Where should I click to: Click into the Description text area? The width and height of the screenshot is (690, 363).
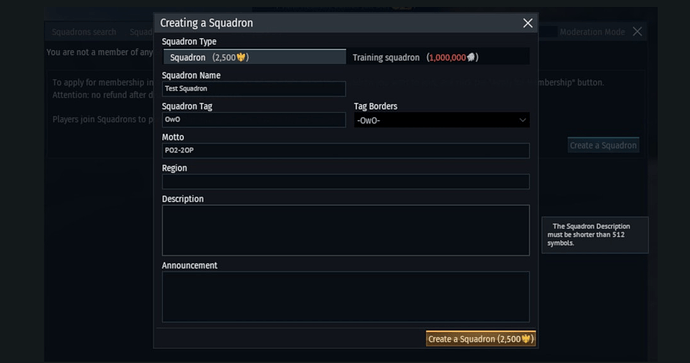pos(345,230)
